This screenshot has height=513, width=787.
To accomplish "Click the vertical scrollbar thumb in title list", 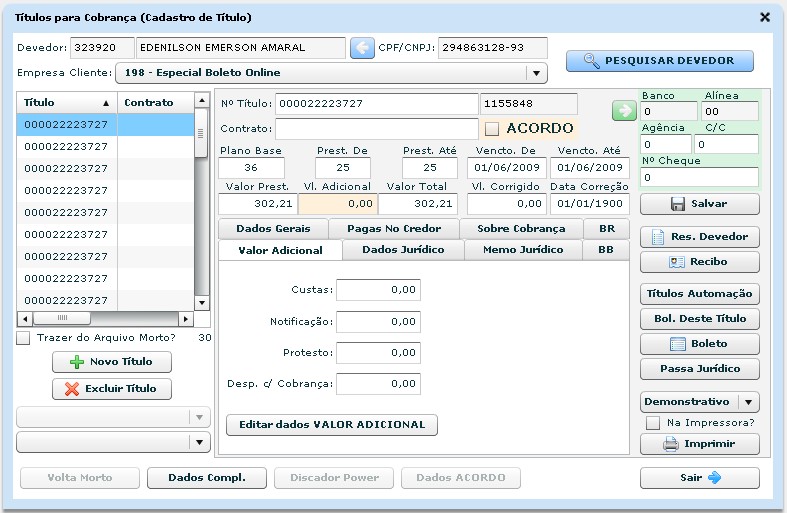I will tap(201, 134).
